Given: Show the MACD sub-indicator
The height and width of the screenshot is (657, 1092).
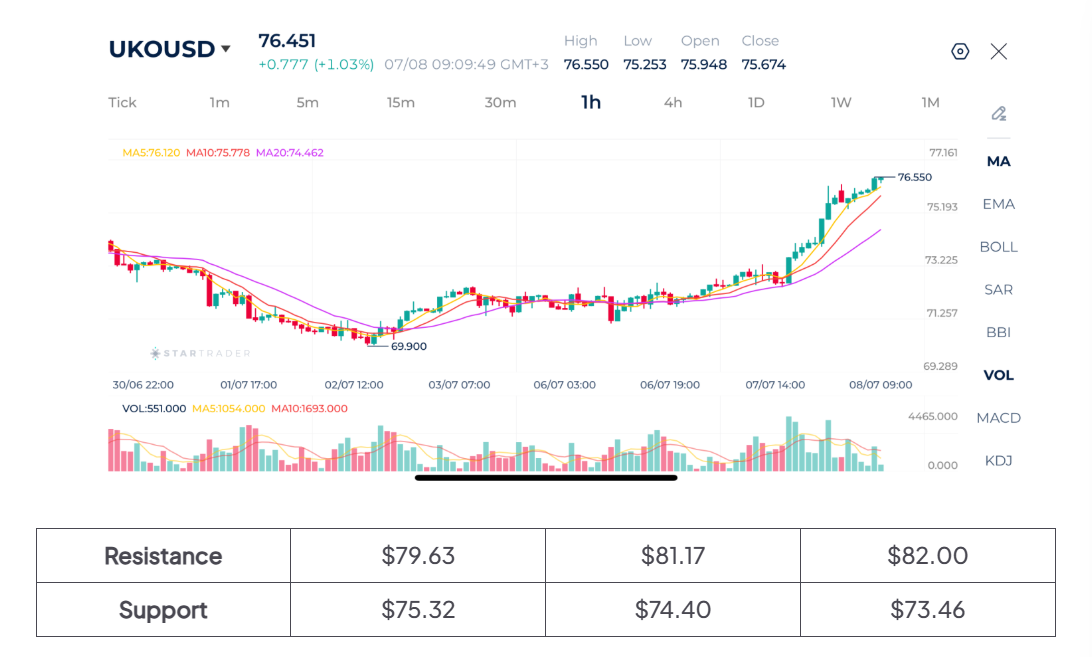Looking at the screenshot, I should pos(999,418).
